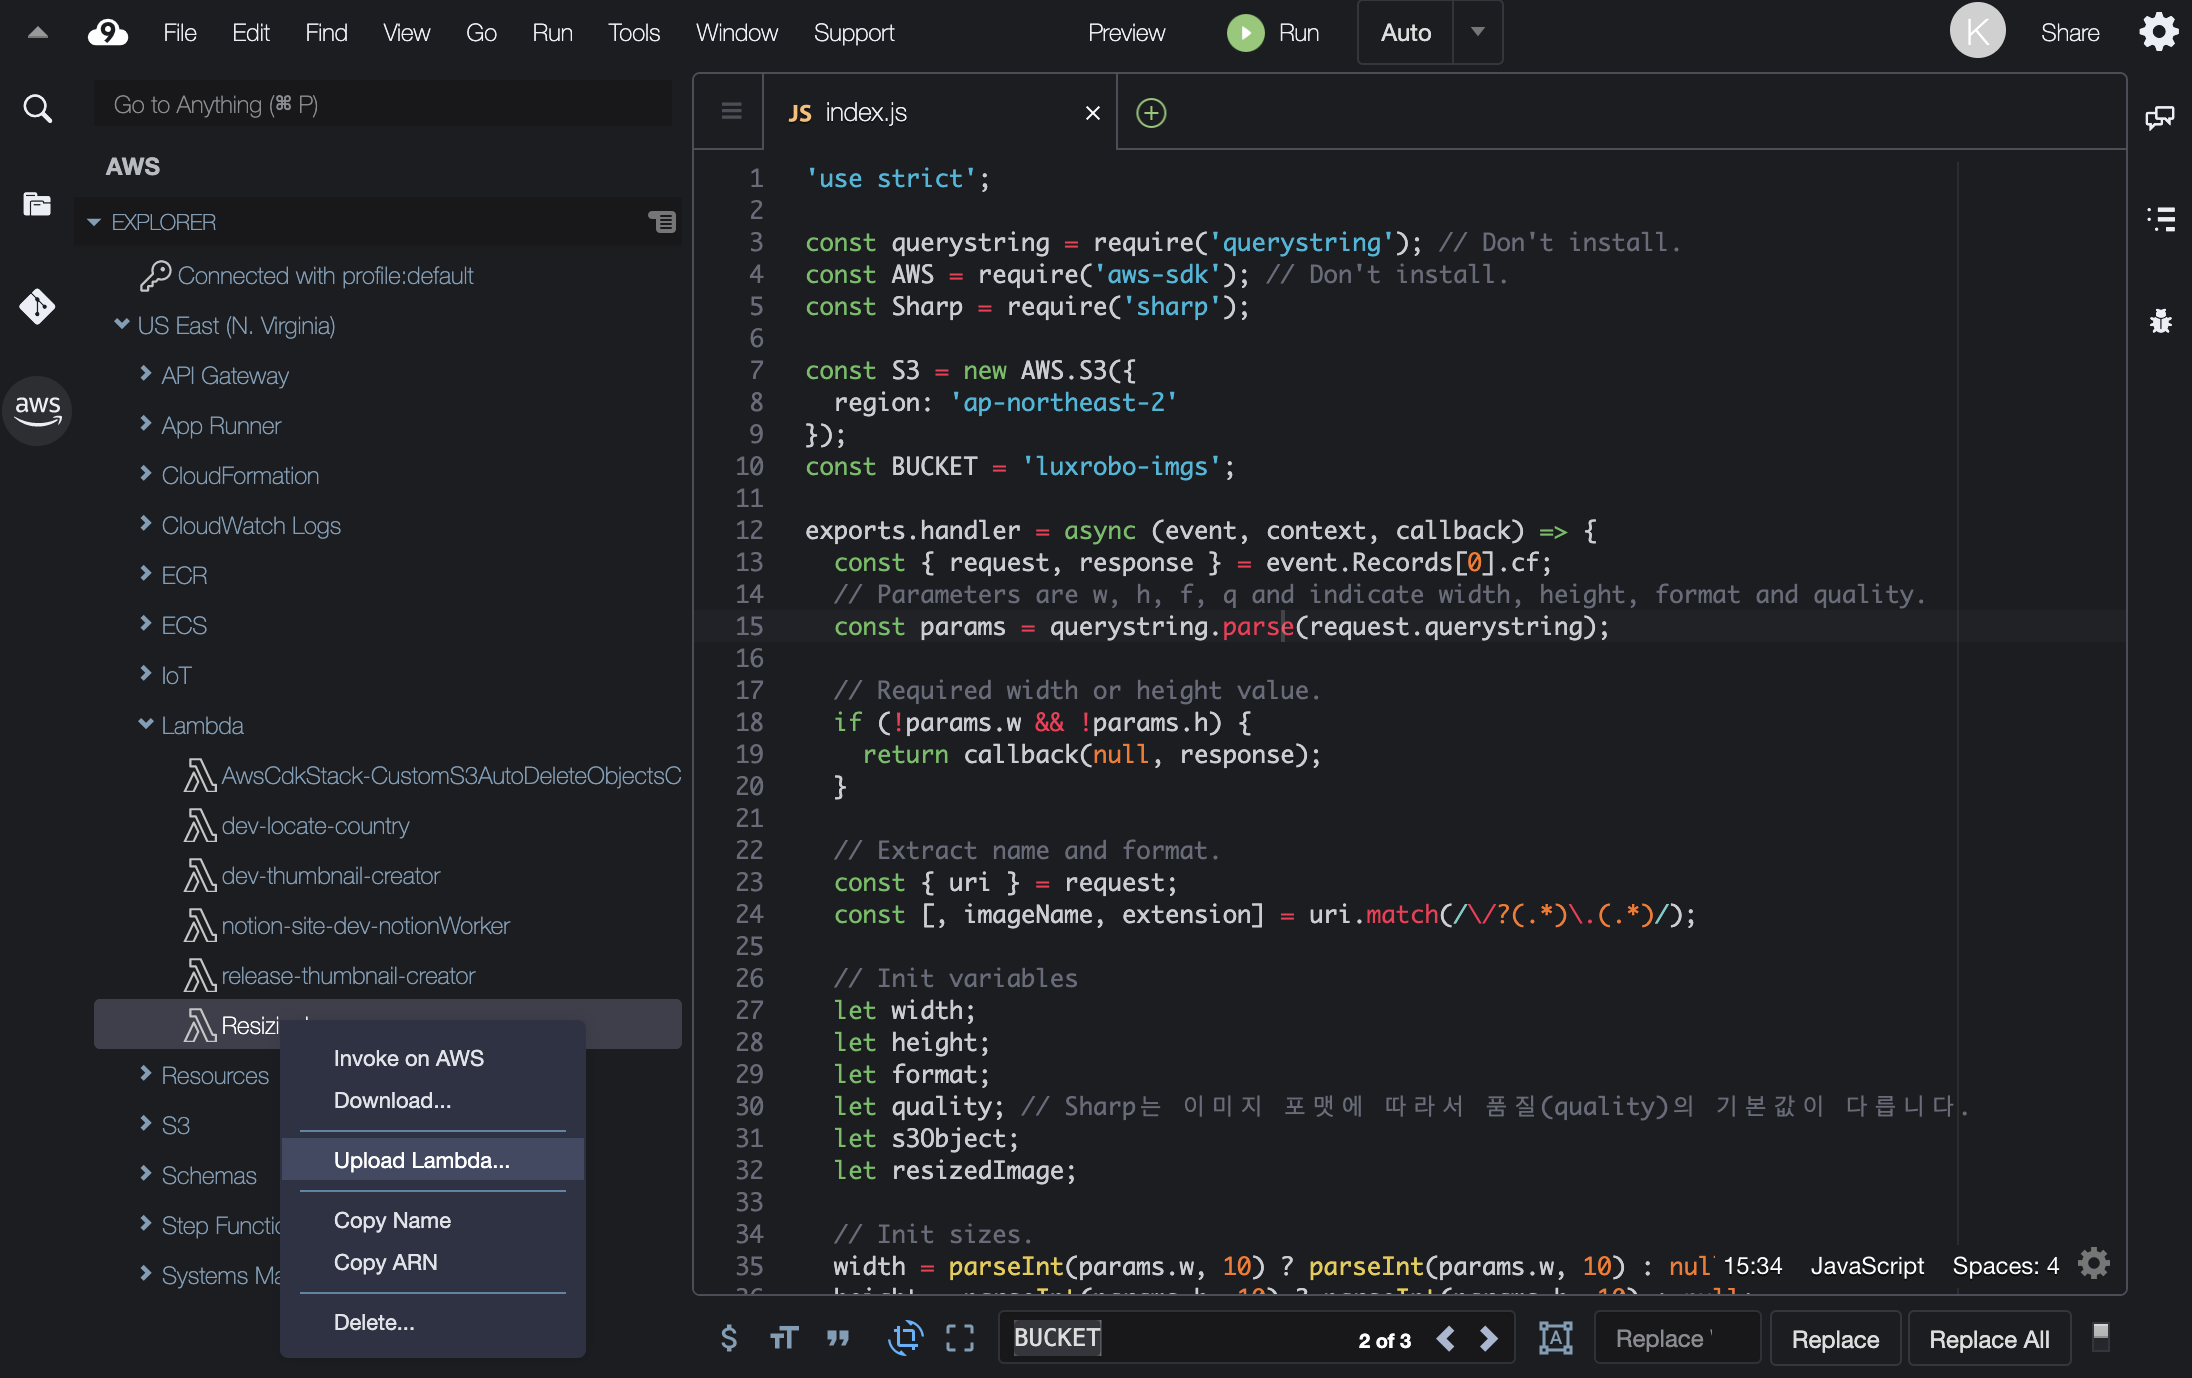Click the Go to Anything field

385,105
